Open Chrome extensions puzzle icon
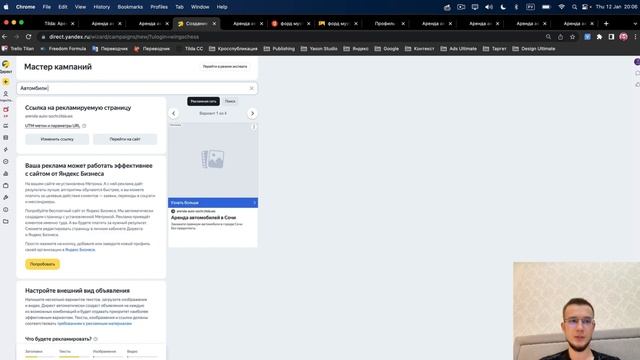This screenshot has width=640, height=360. (x=599, y=37)
